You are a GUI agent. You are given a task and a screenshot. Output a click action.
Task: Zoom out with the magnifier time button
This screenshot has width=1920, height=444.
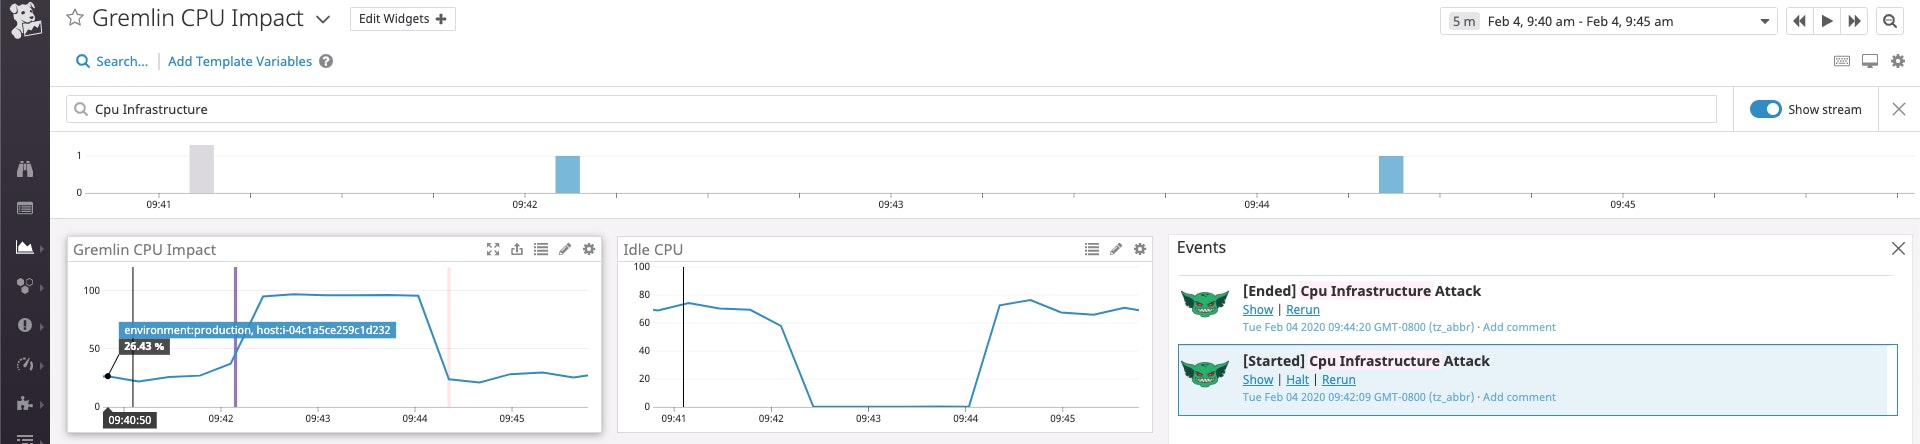[x=1889, y=21]
